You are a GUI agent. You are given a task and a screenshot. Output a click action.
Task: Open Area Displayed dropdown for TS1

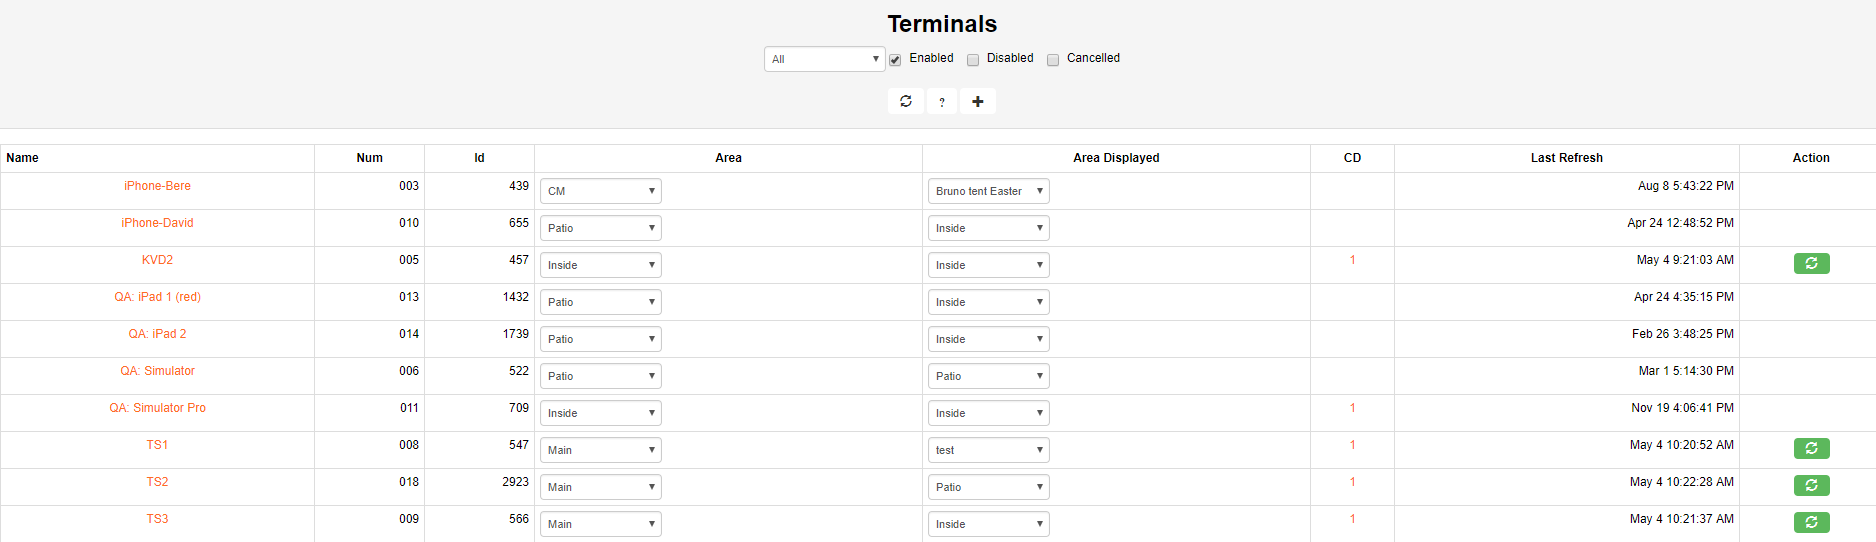[x=988, y=450]
